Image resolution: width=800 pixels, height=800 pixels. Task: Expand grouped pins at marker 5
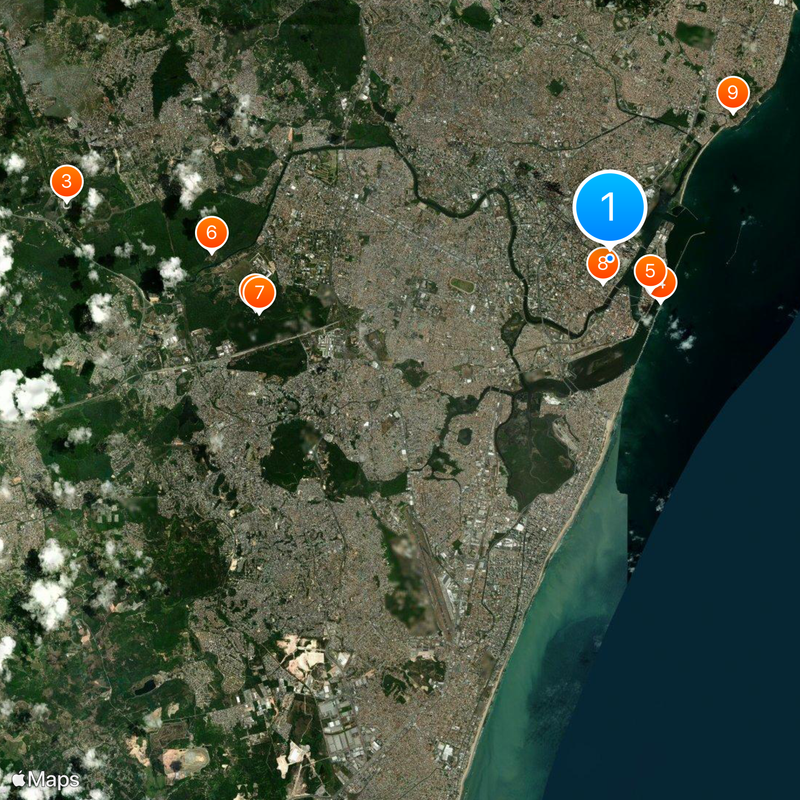[651, 269]
